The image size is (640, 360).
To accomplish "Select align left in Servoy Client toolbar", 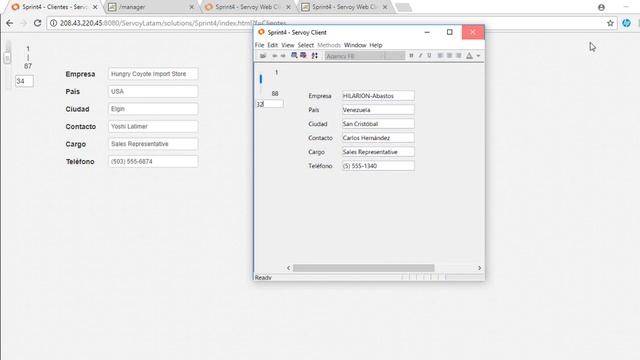I will tap(440, 56).
